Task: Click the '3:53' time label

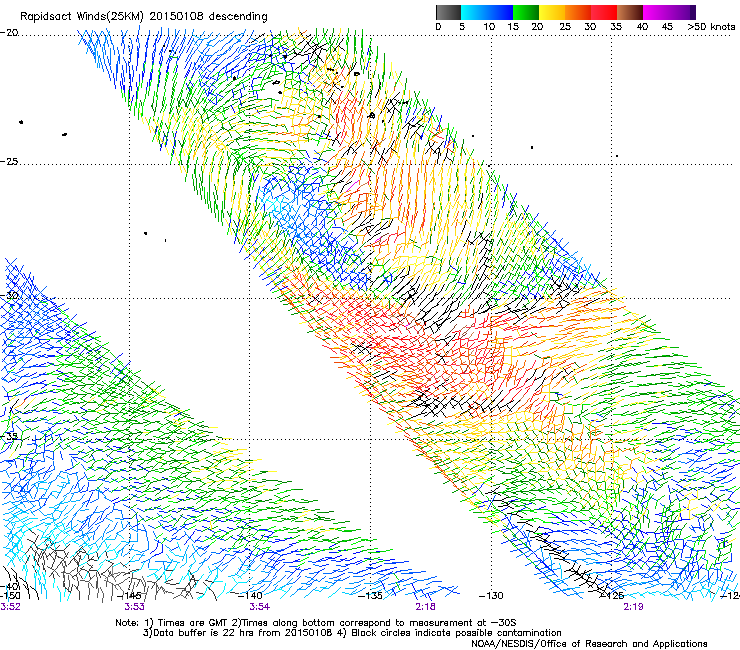Action: [135, 607]
